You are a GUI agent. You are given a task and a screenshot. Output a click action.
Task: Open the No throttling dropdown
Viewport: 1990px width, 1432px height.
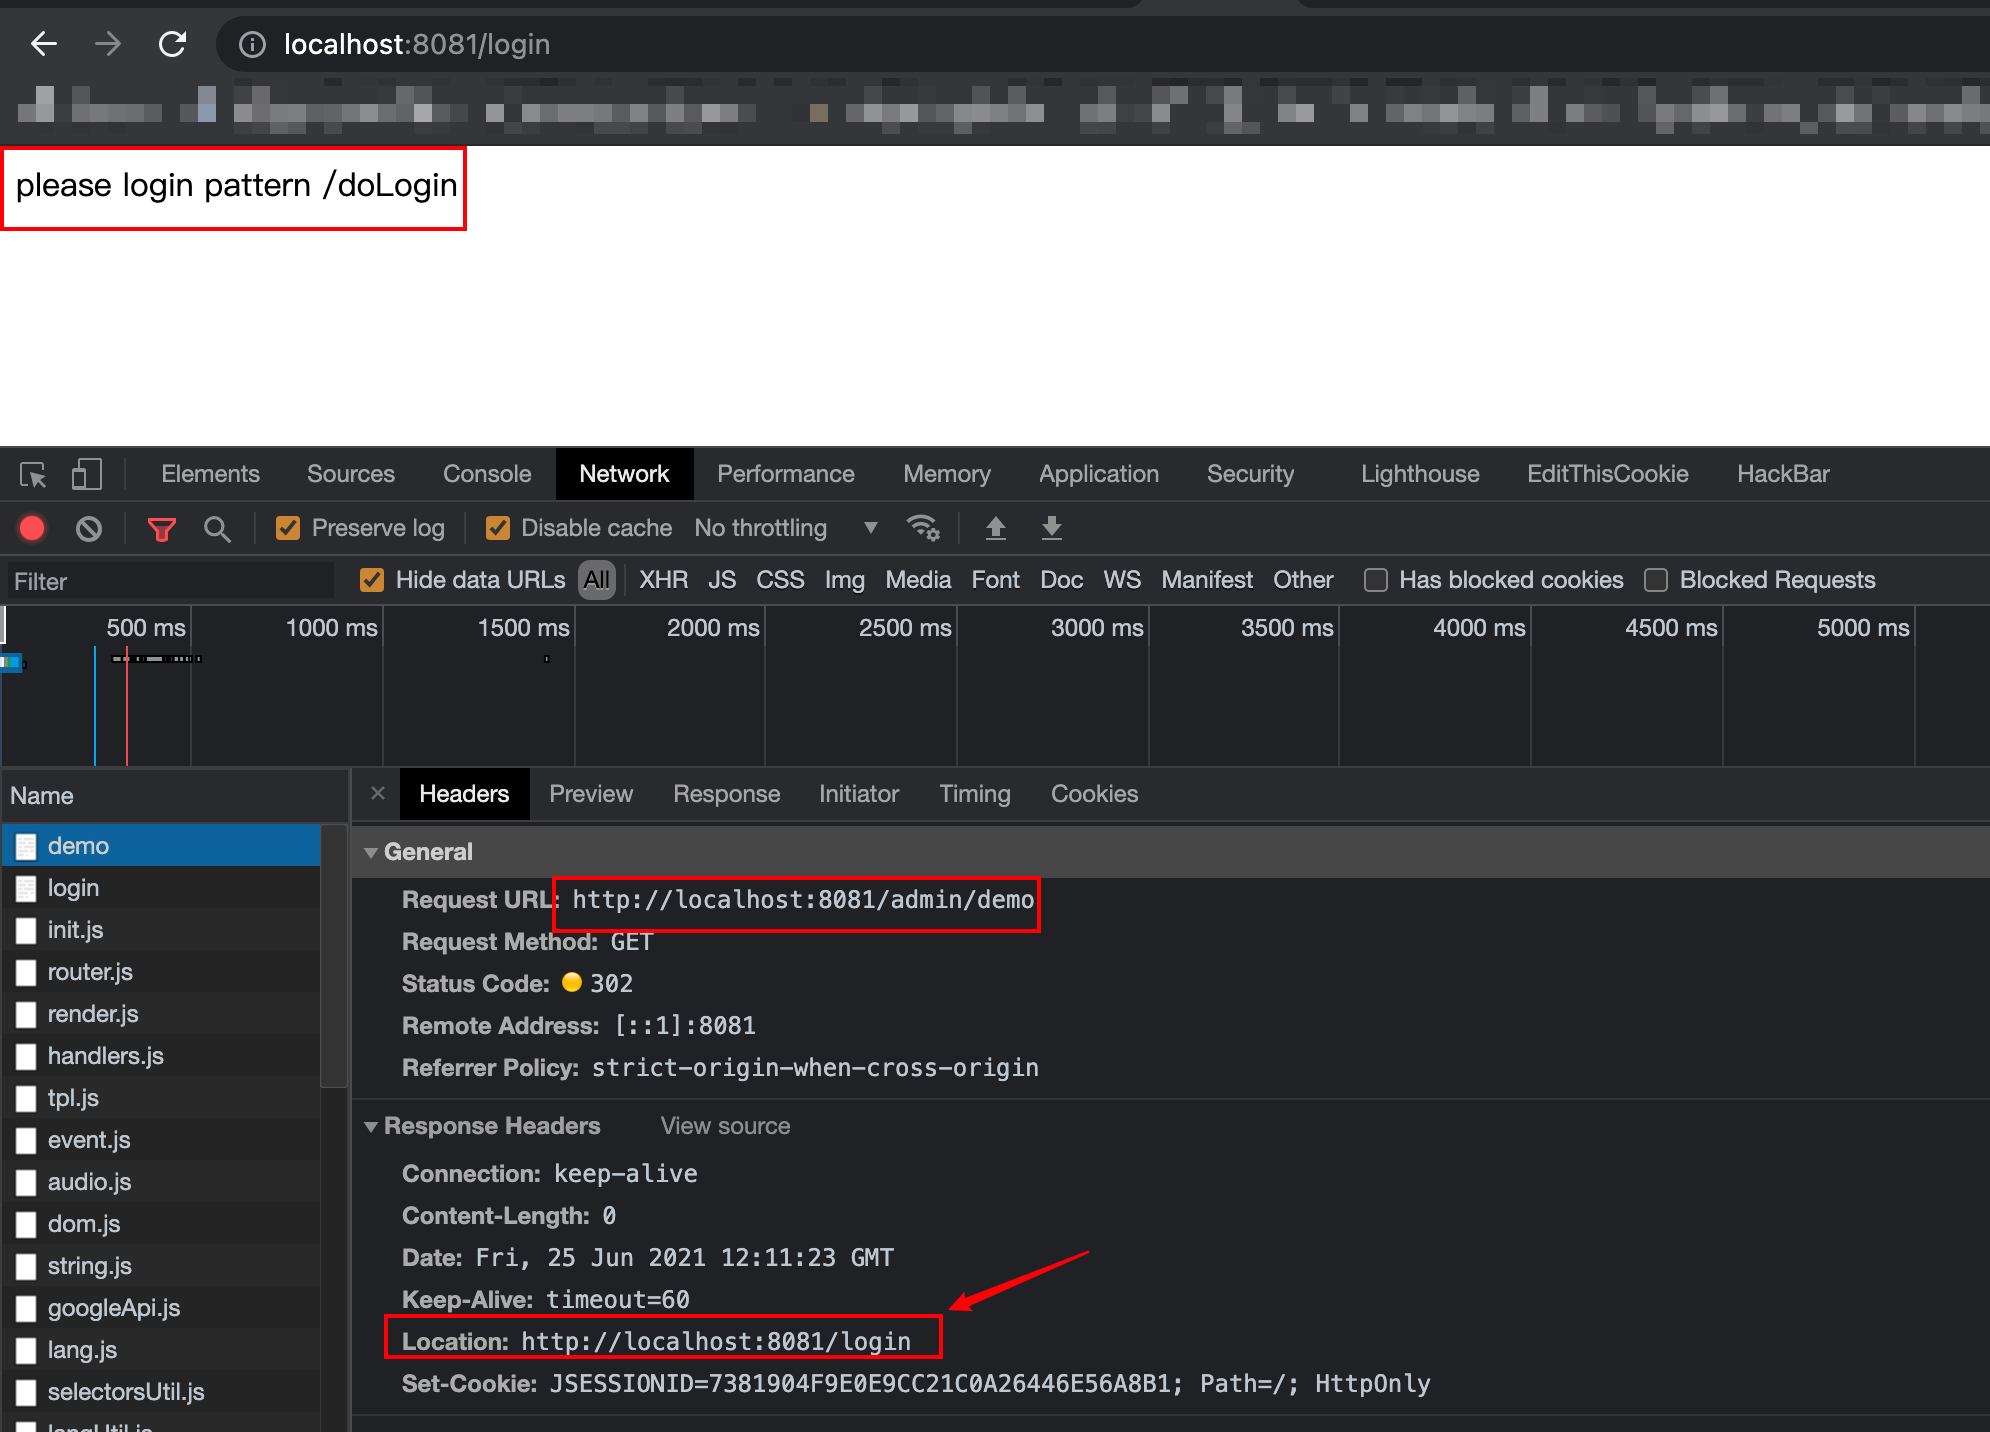click(x=785, y=528)
